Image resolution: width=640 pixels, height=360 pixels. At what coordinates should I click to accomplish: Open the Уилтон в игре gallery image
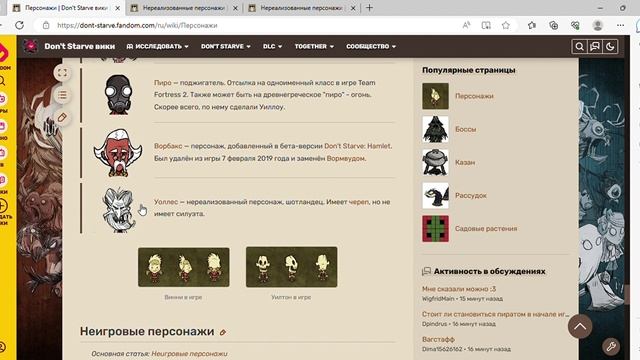tap(291, 267)
